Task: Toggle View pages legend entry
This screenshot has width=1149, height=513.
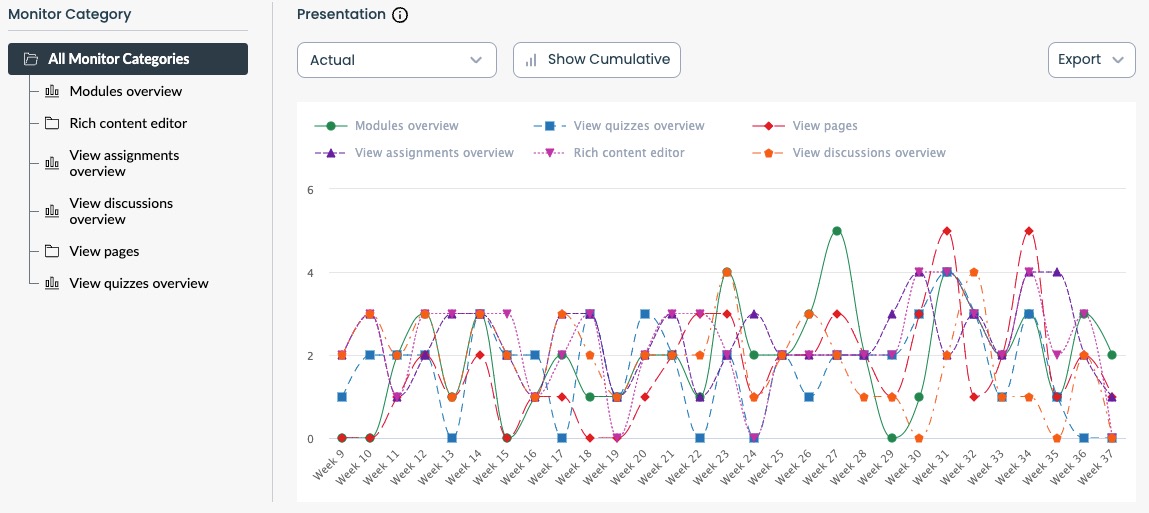Action: (x=824, y=126)
